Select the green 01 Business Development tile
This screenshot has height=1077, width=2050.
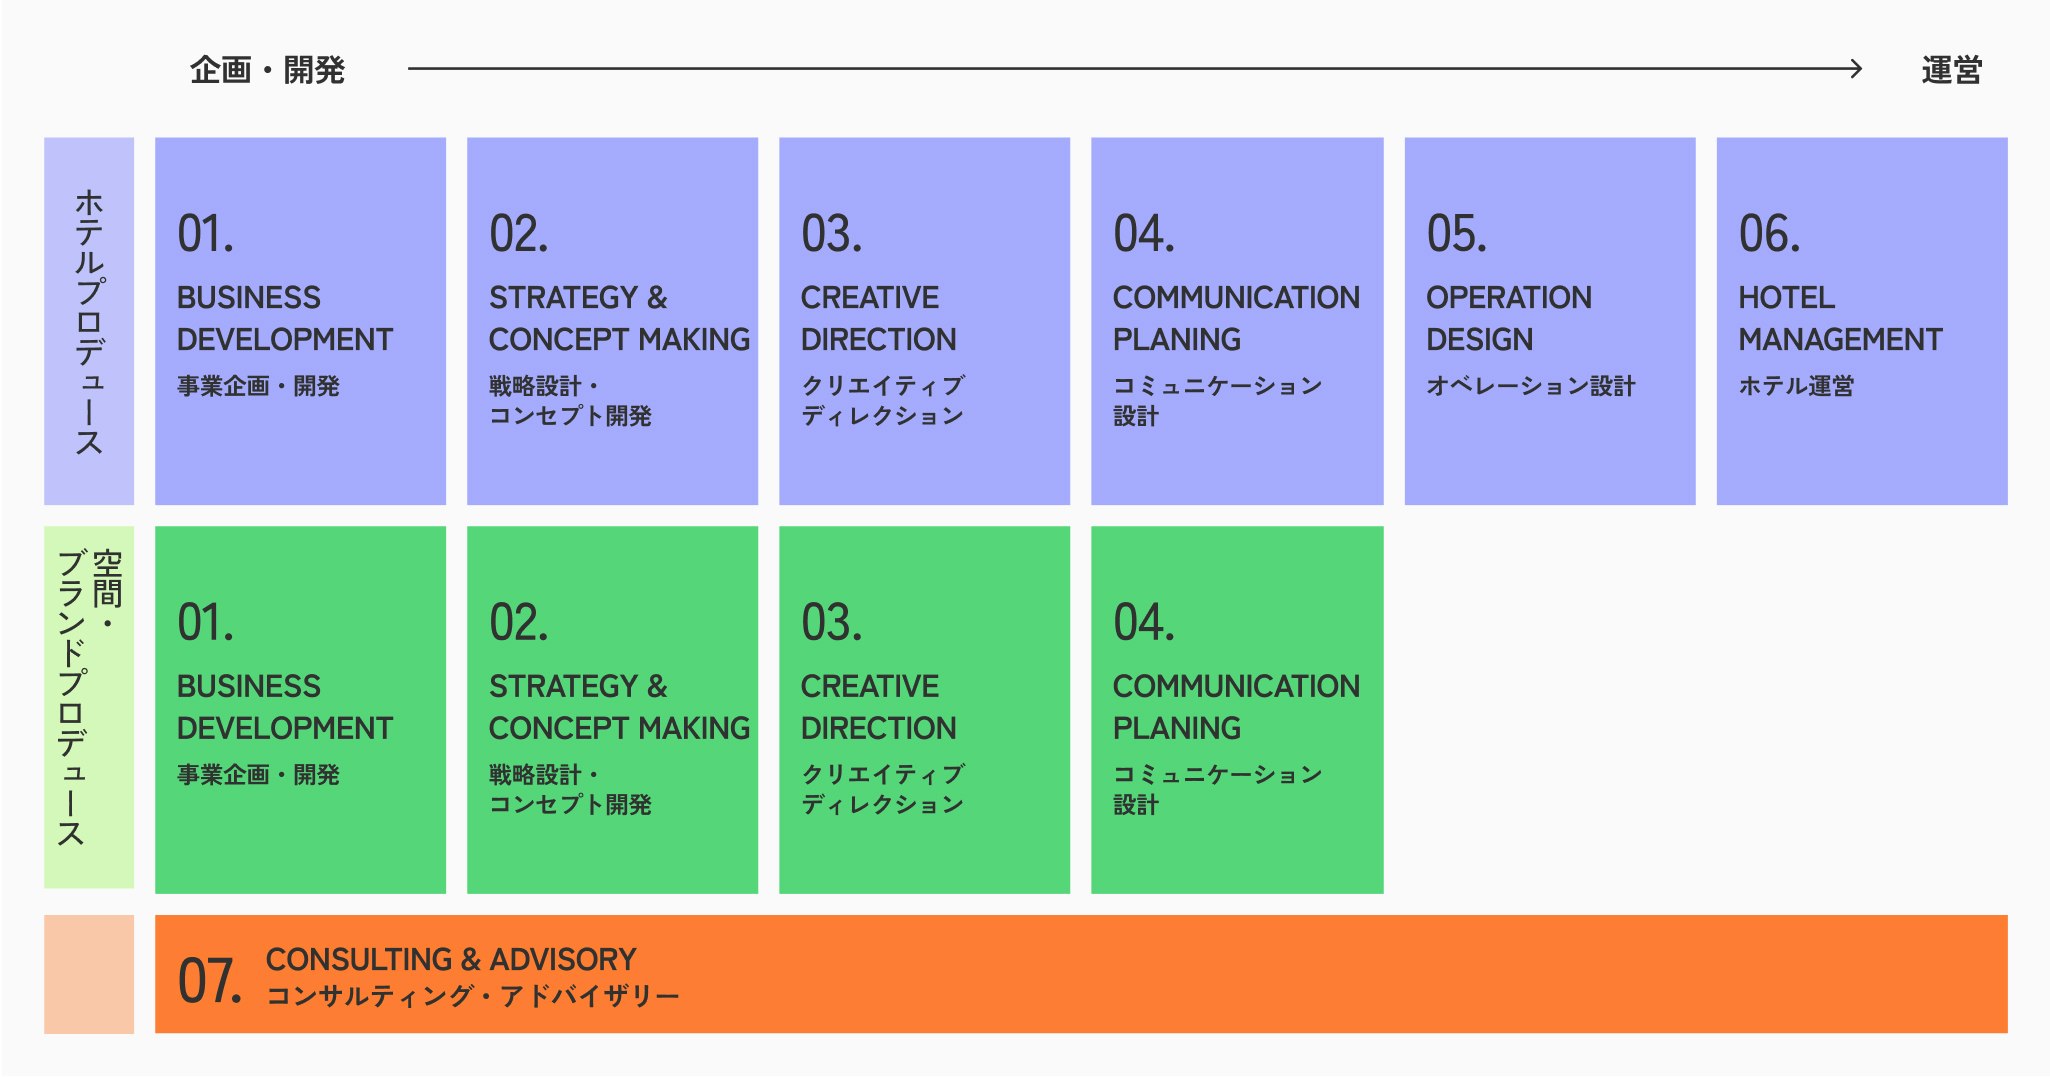[300, 709]
